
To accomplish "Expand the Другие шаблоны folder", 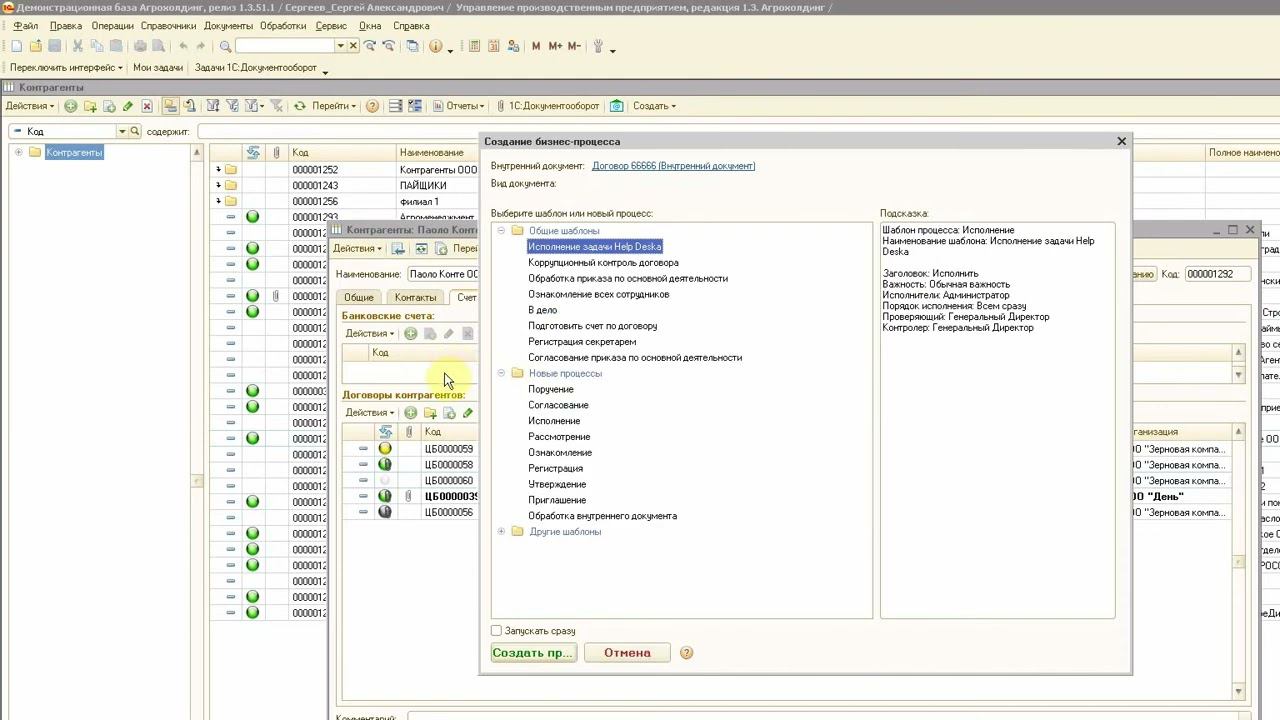I will pyautogui.click(x=501, y=532).
